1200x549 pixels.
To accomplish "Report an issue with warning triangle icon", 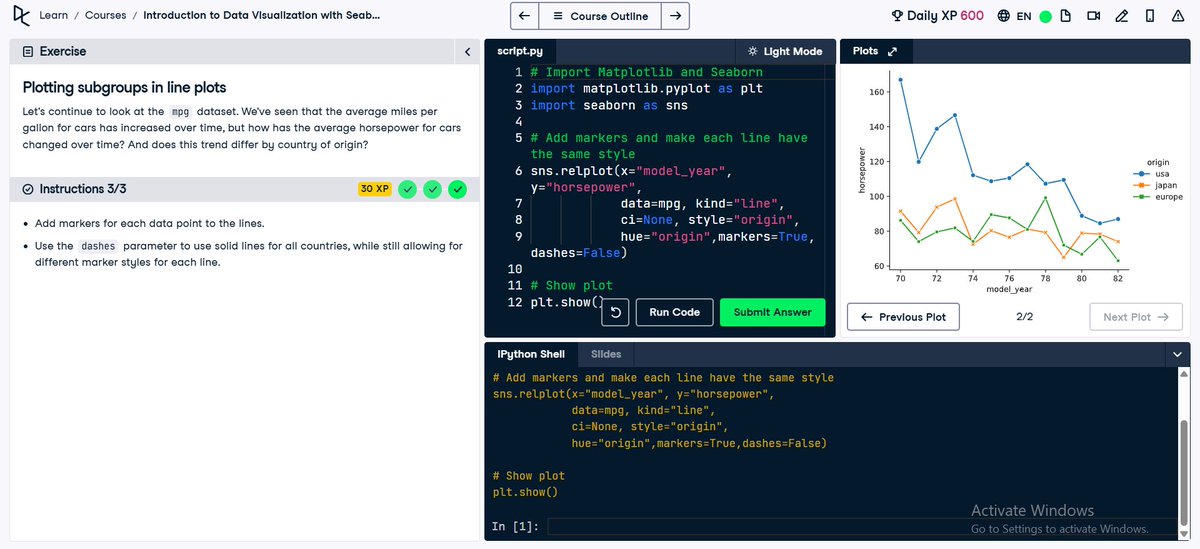I will pyautogui.click(x=1177, y=16).
